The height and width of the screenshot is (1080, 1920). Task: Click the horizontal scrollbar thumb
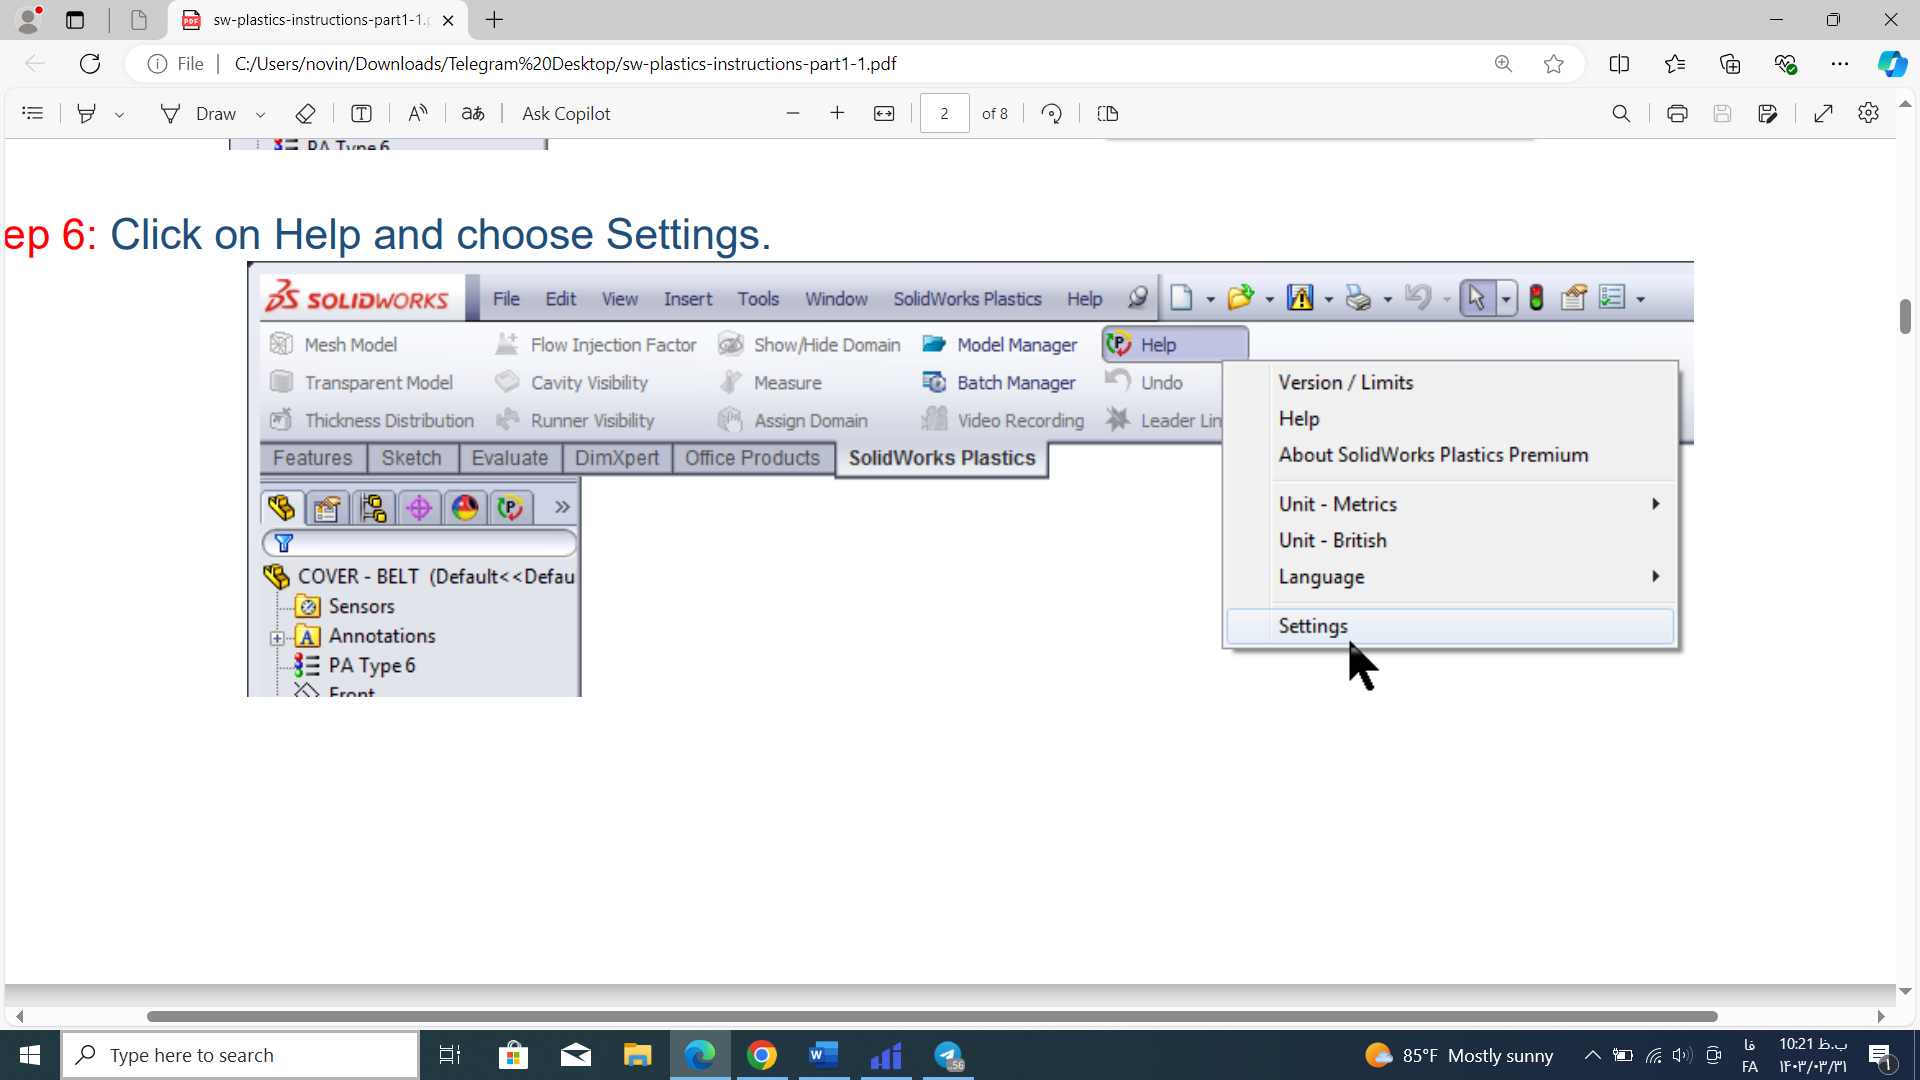click(932, 1016)
